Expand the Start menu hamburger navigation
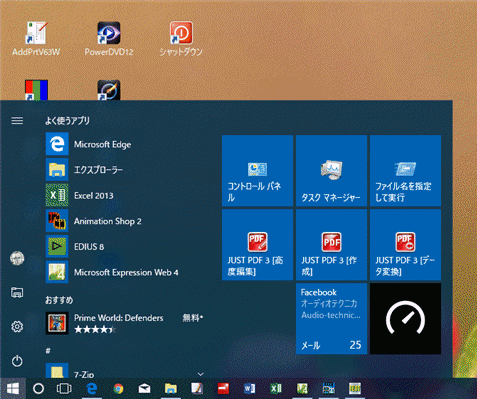Screen dimensions: 477x399 tap(17, 120)
